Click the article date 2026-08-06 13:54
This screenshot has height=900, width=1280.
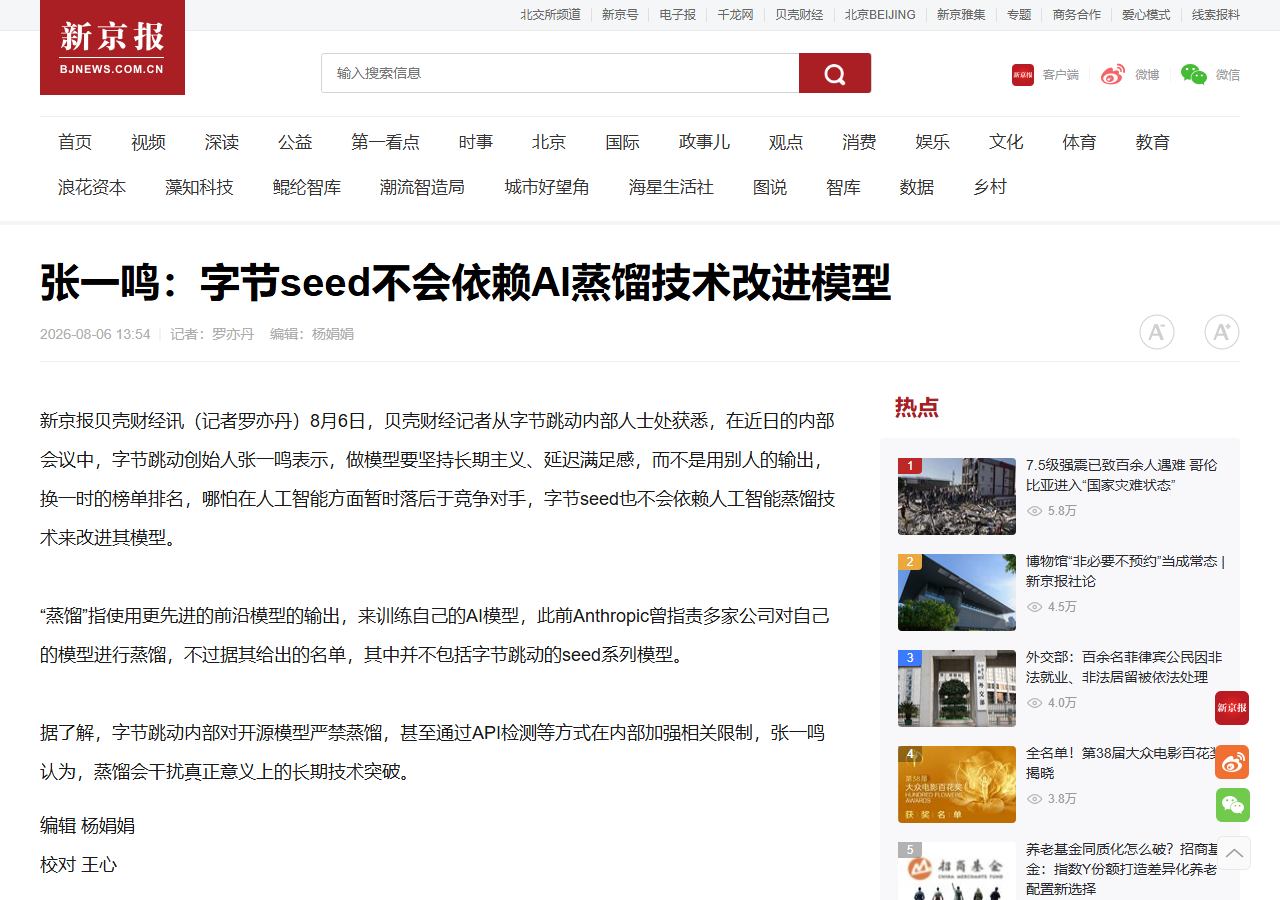[95, 334]
